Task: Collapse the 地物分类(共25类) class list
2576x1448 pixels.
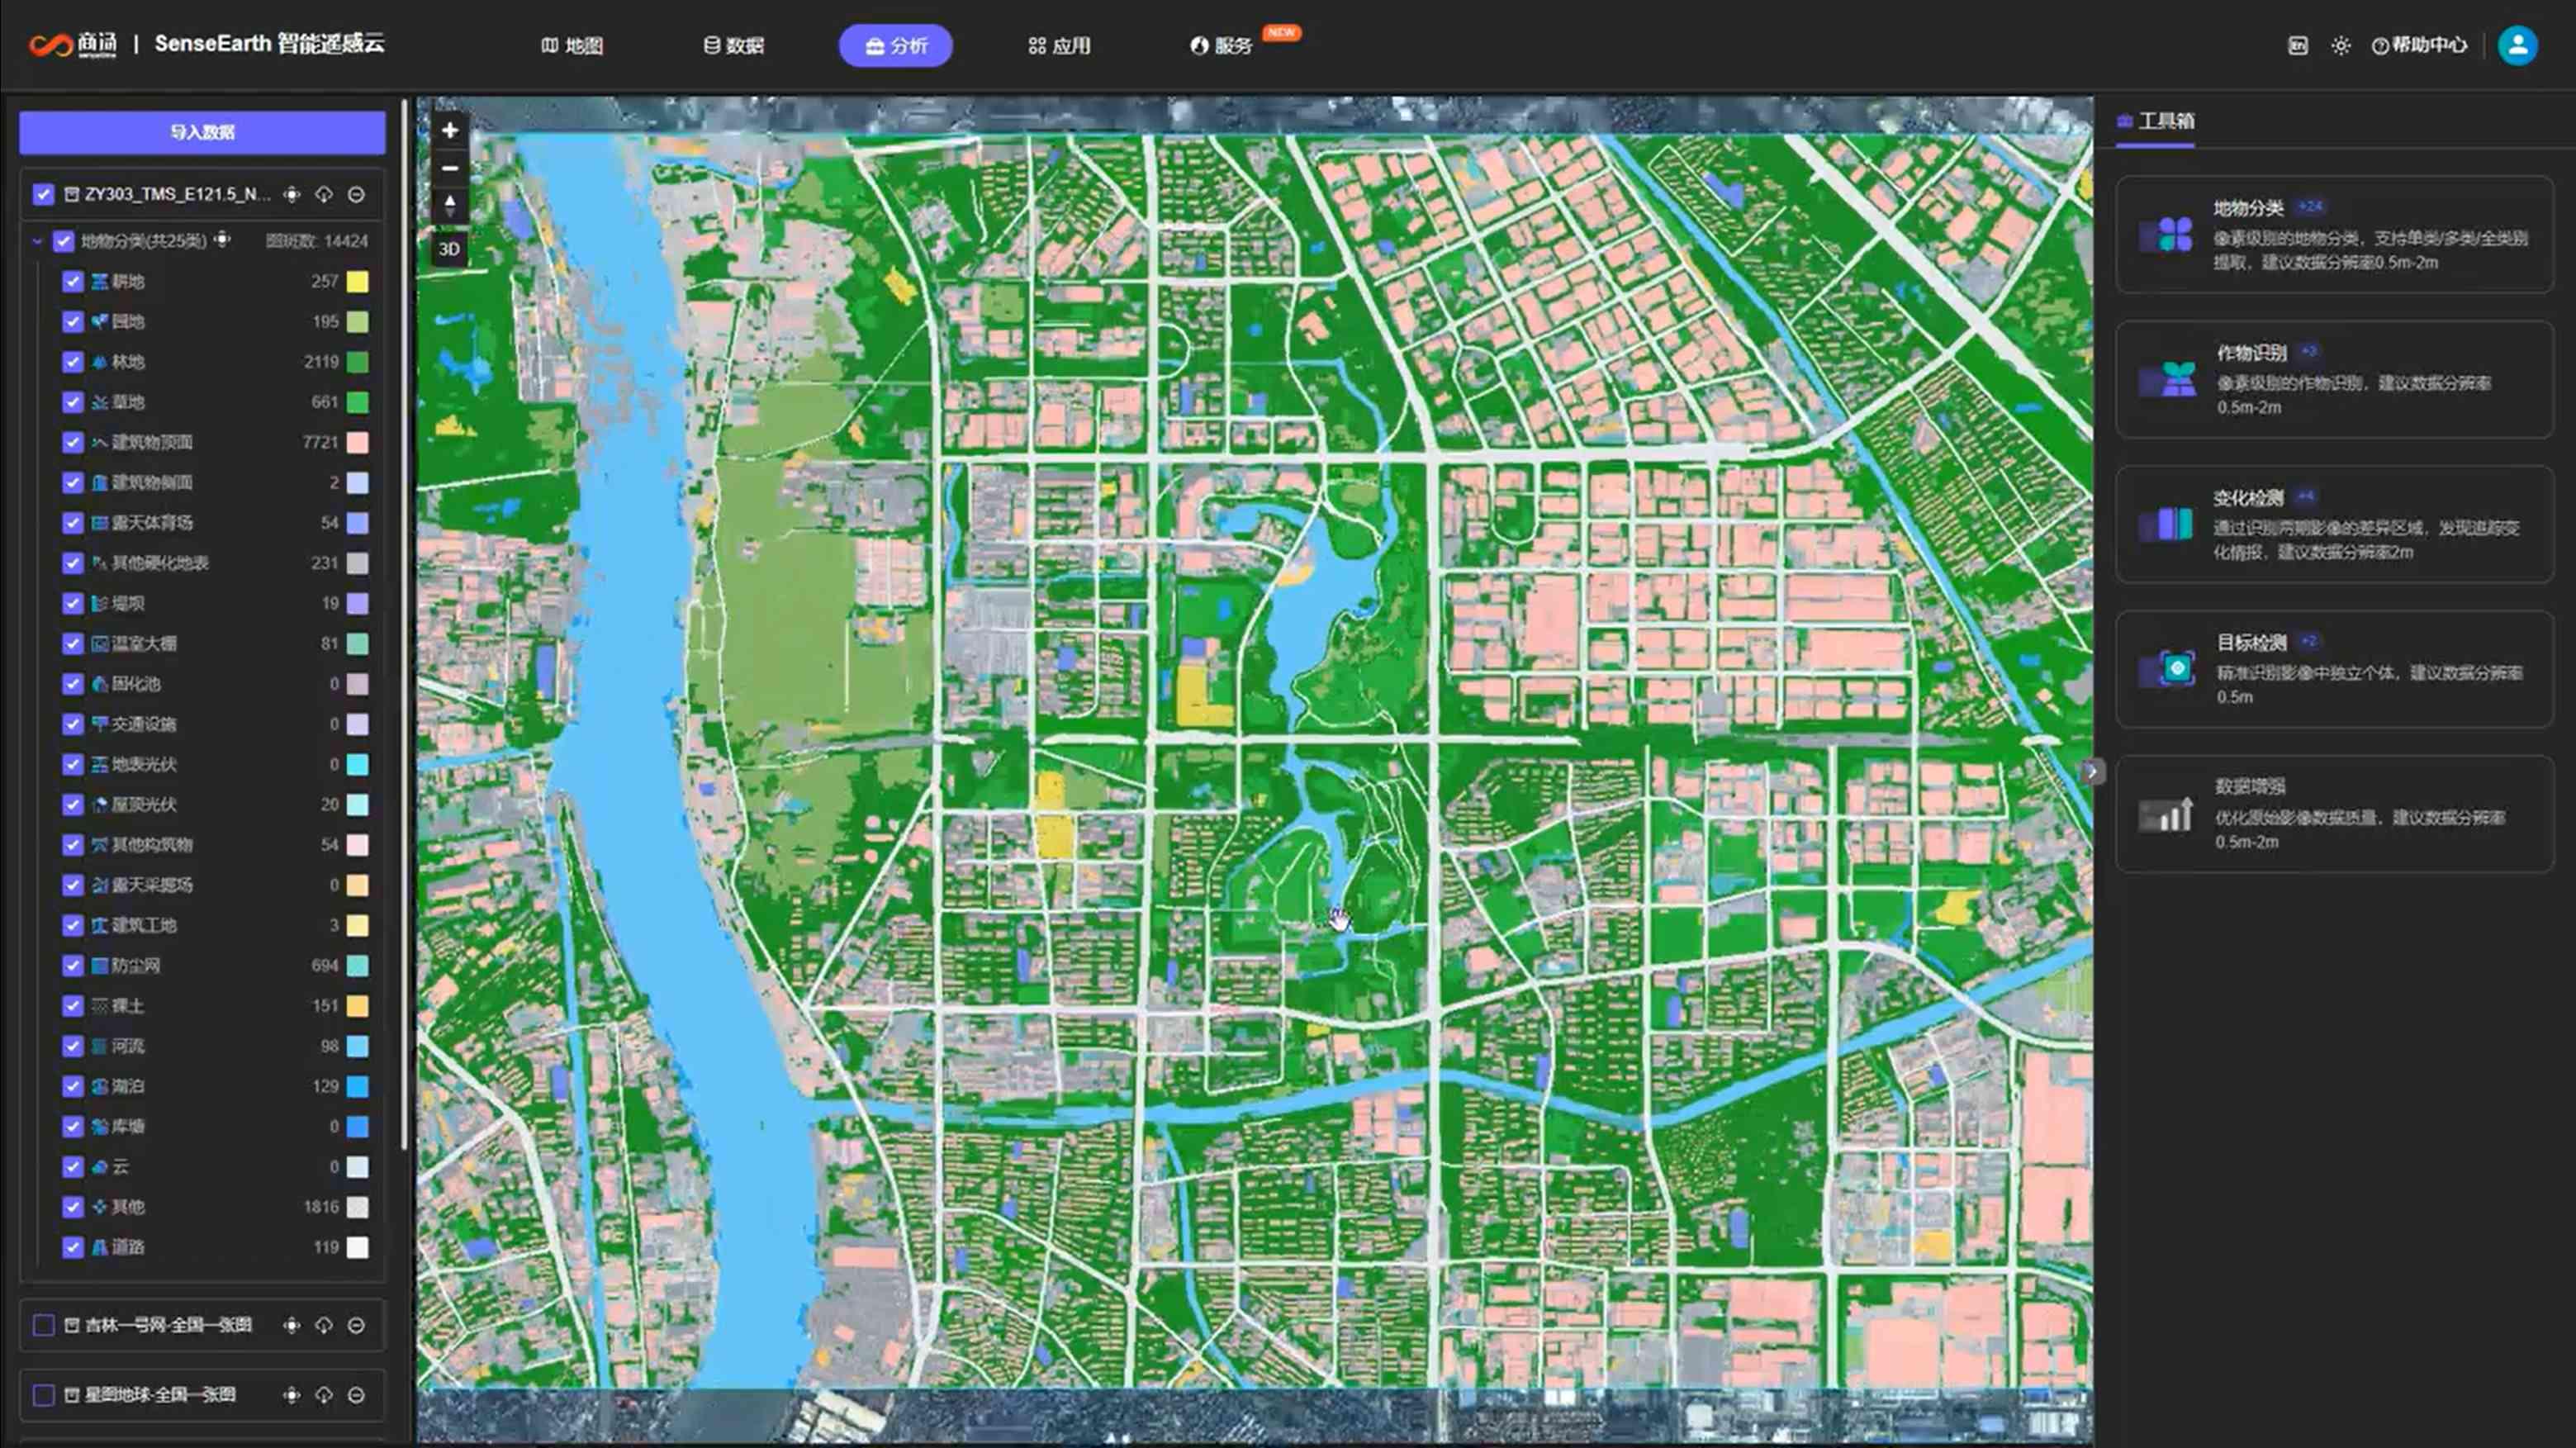Action: [37, 241]
